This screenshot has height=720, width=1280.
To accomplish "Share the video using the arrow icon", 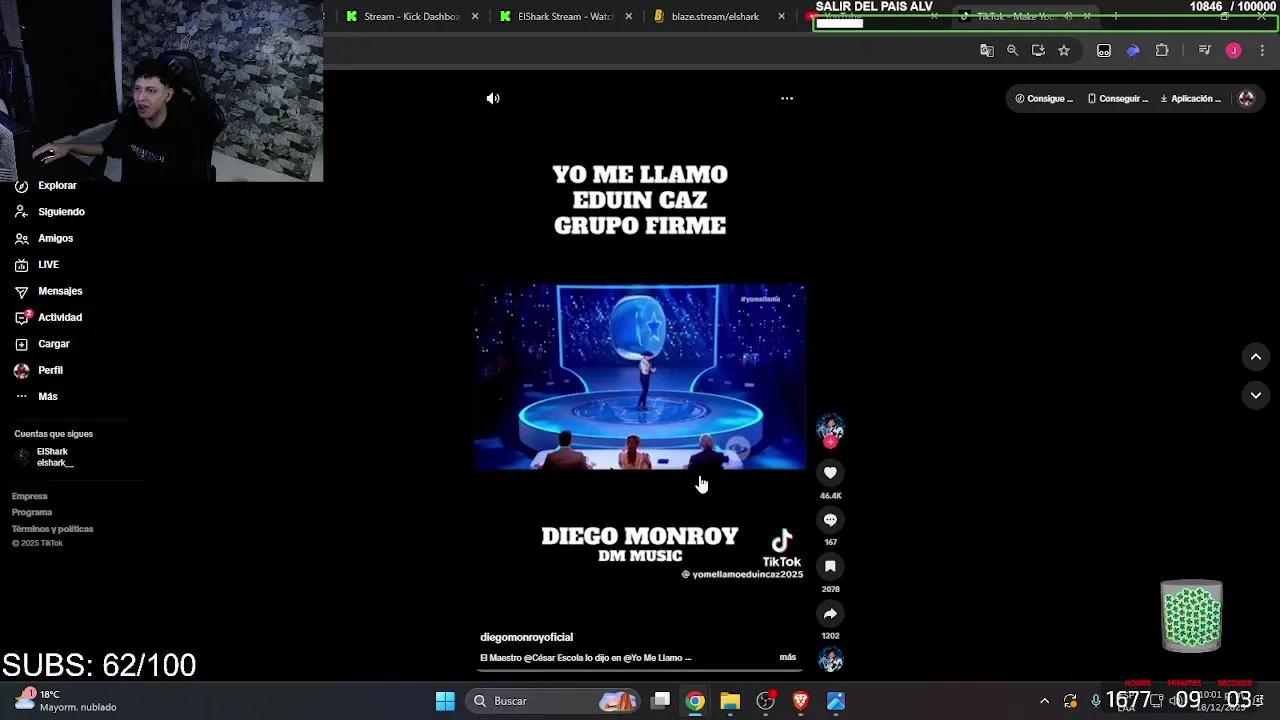I will 830,613.
